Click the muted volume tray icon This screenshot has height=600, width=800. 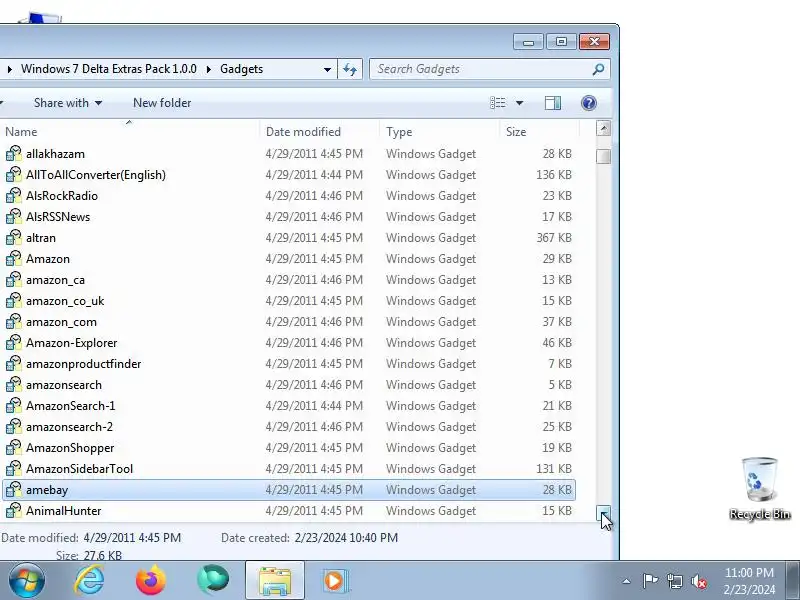[698, 581]
